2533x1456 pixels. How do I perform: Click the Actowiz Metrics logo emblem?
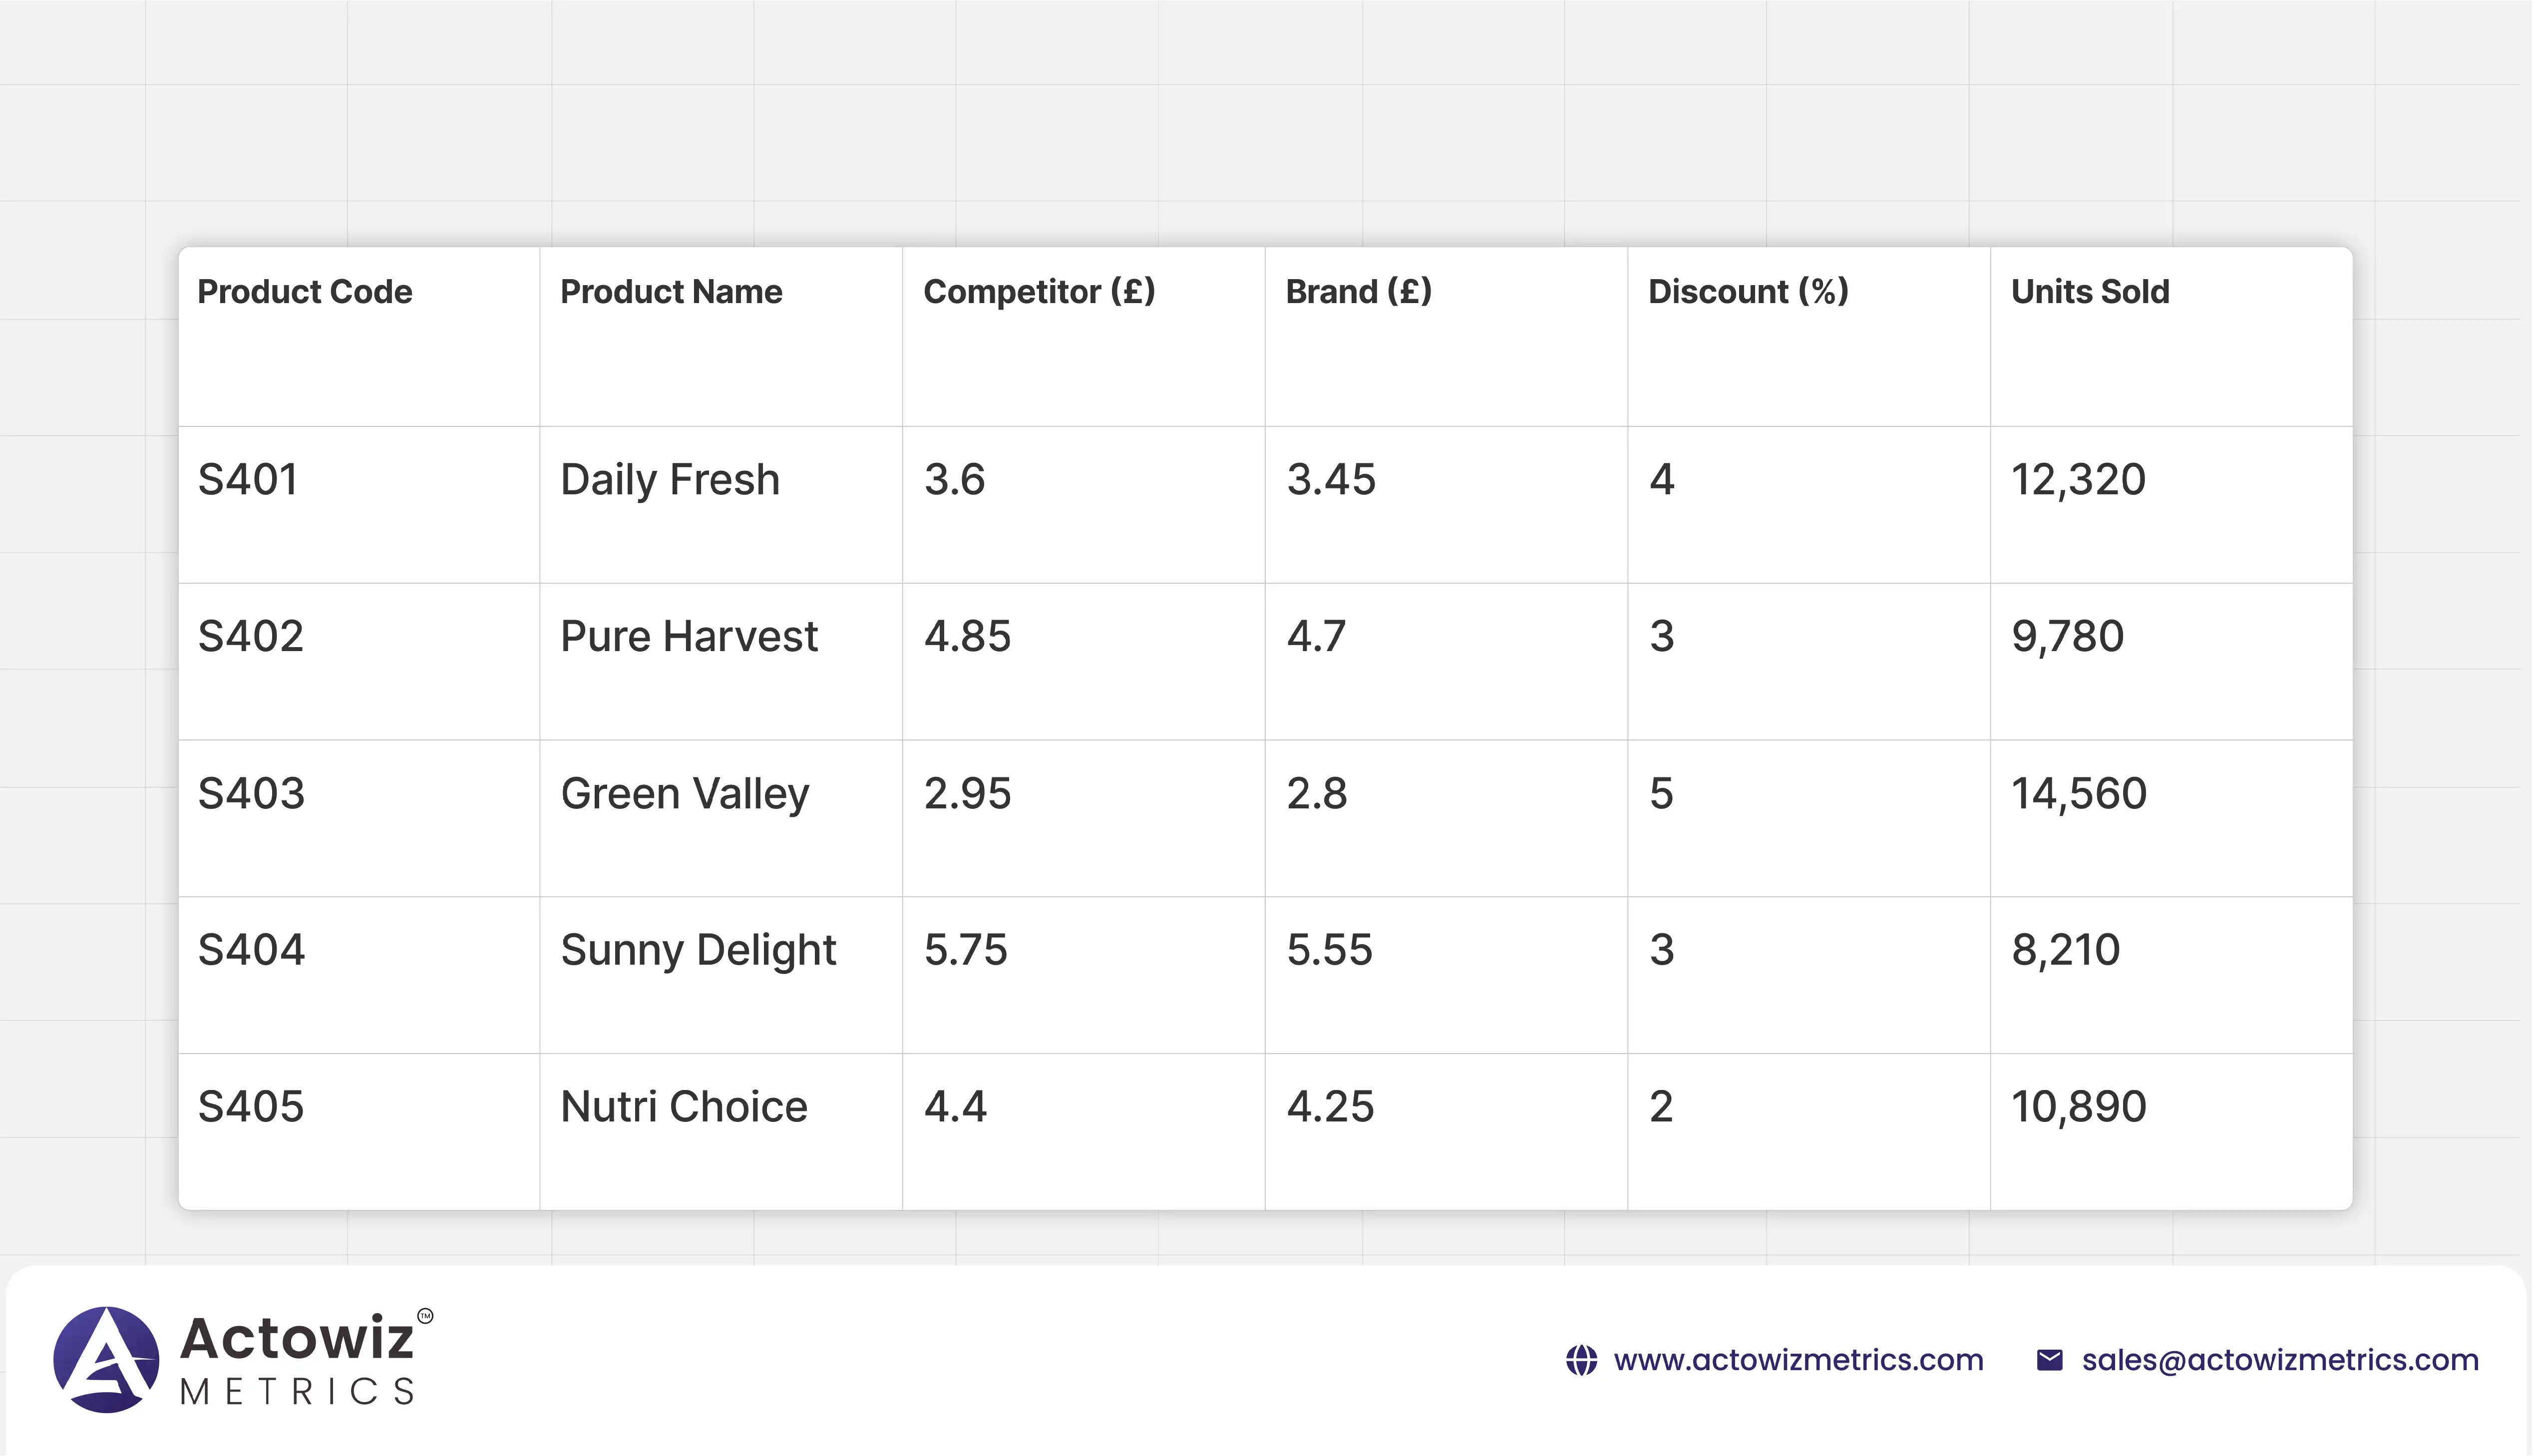[x=106, y=1359]
